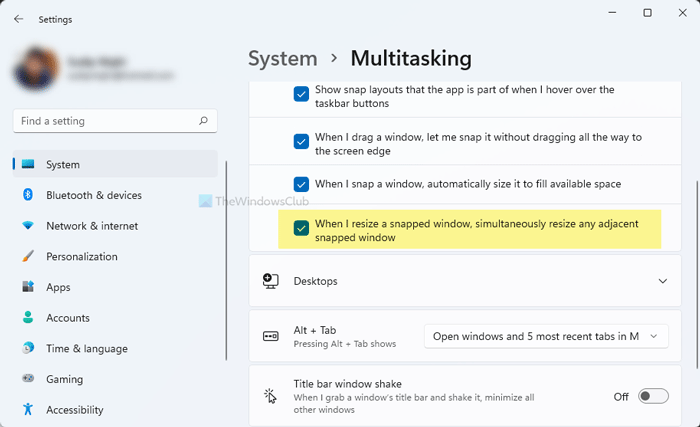700x427 pixels.
Task: Go to Time & language settings
Action: click(x=86, y=349)
